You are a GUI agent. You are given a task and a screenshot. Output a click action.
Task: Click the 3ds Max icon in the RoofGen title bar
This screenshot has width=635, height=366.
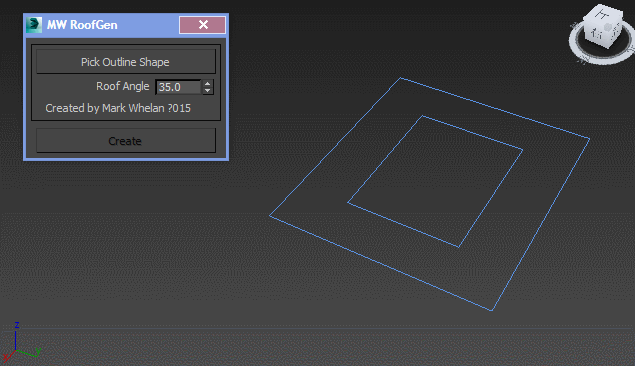coord(34,25)
